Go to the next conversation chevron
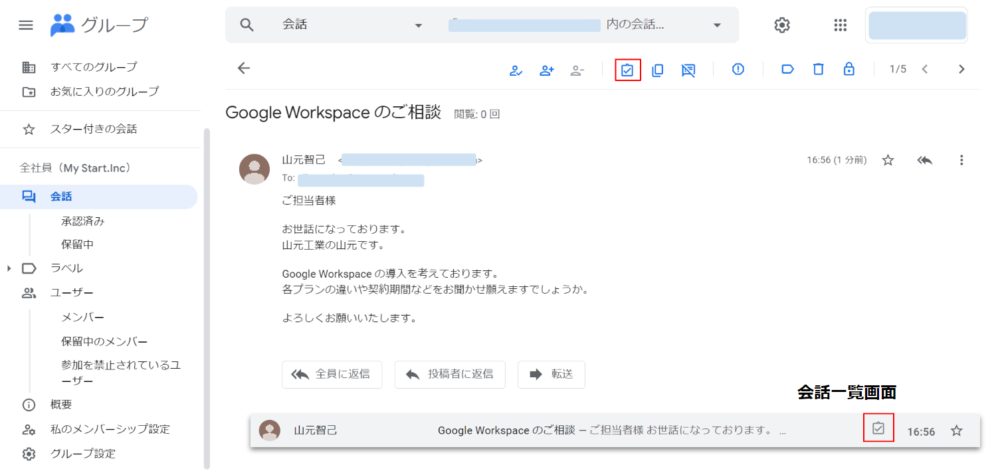 click(962, 69)
